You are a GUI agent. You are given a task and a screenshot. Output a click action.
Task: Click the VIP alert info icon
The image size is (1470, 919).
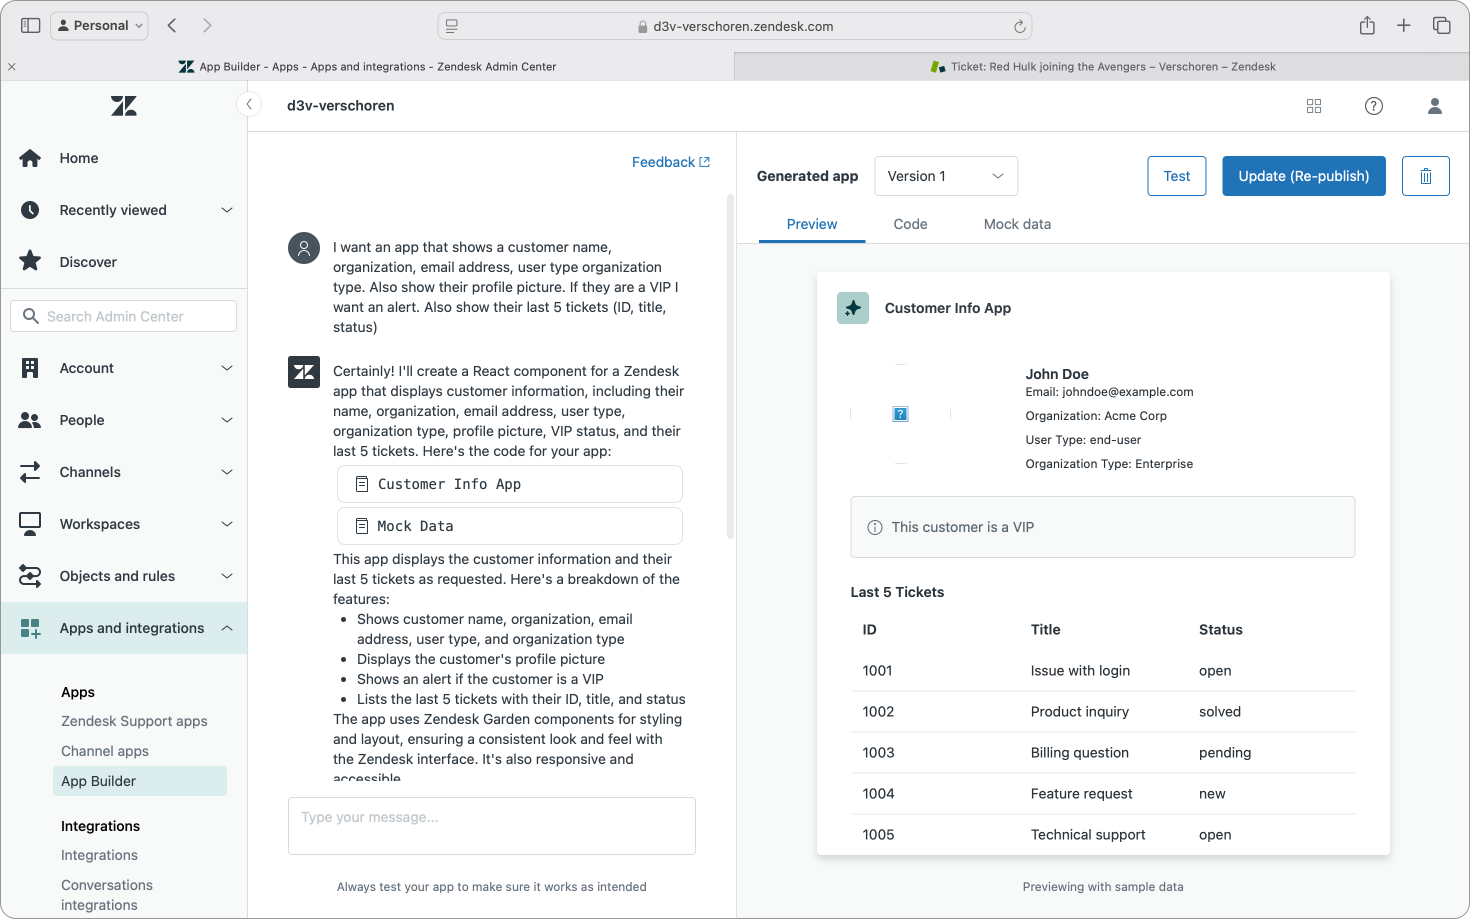point(875,527)
